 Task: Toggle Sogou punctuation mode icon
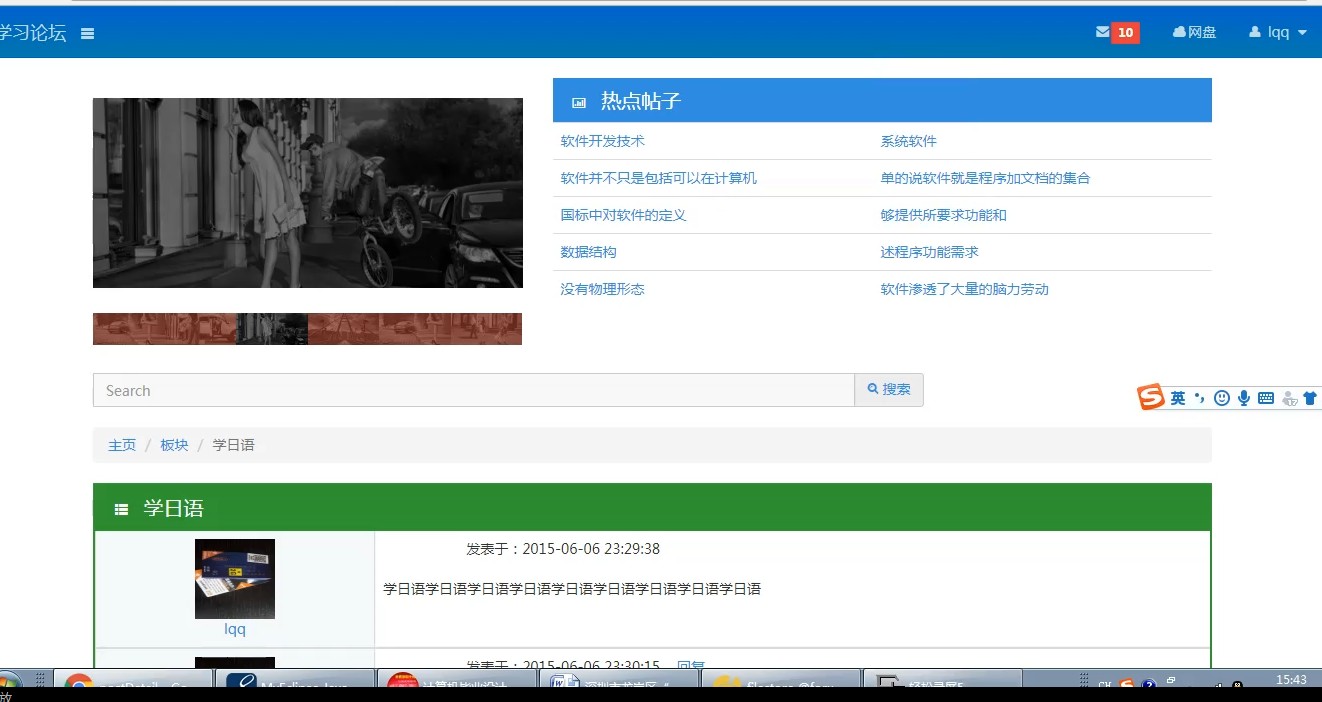point(1200,398)
